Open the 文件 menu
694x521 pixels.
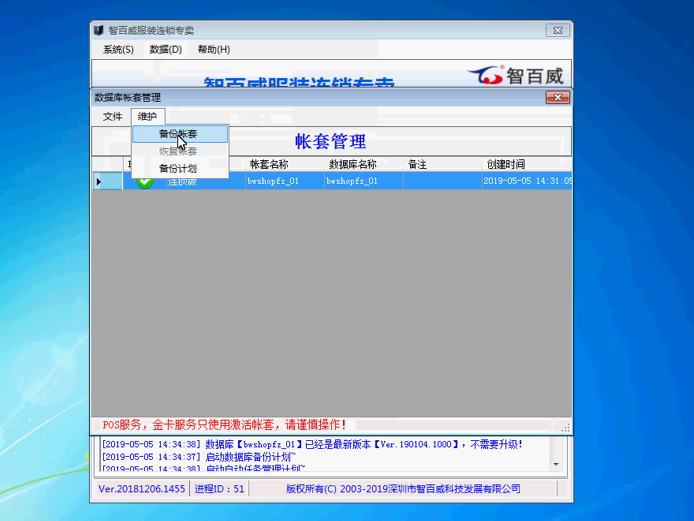(112, 117)
